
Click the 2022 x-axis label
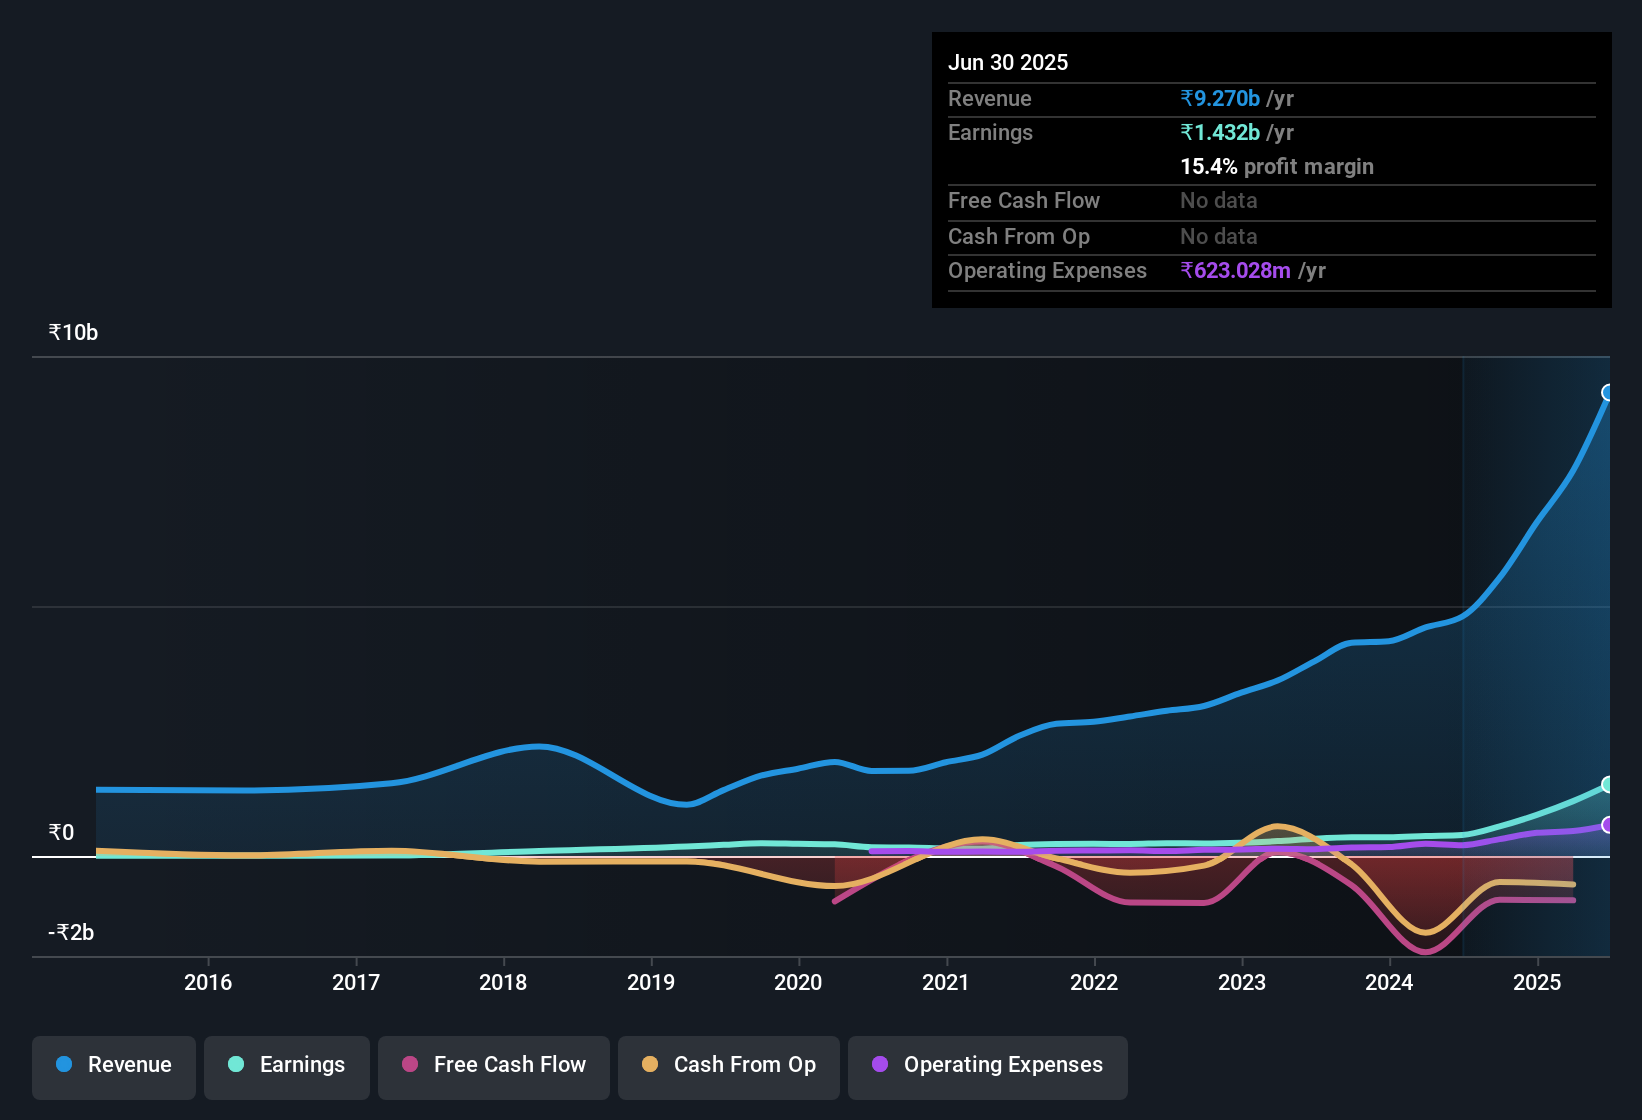pyautogui.click(x=1094, y=982)
